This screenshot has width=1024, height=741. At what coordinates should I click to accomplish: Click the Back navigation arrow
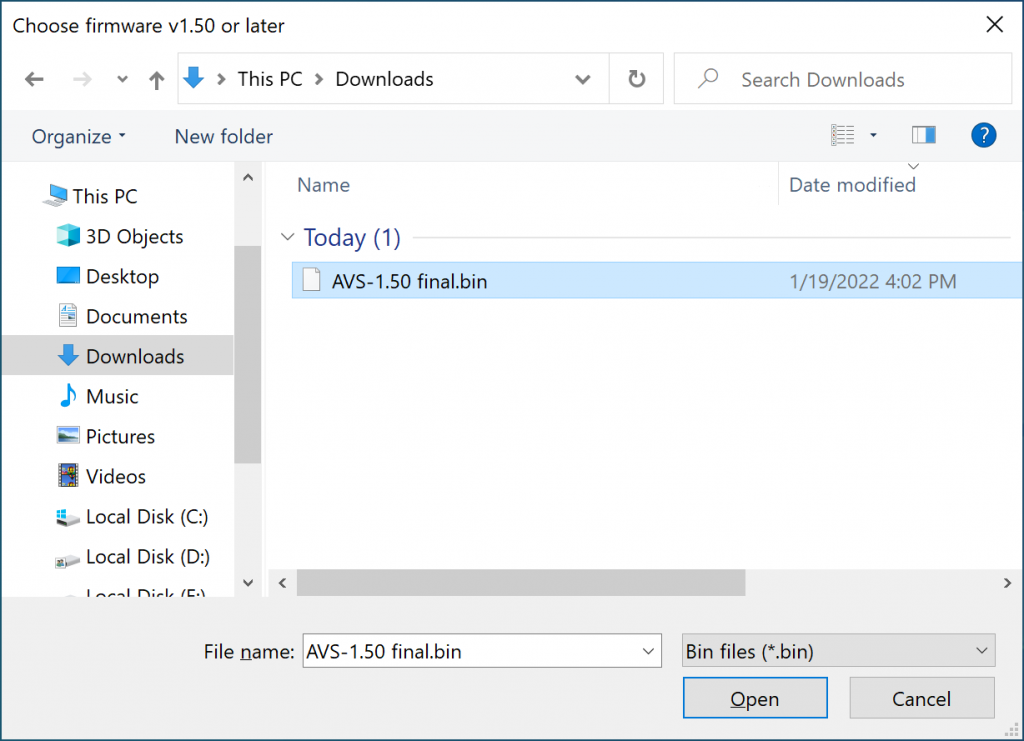(x=34, y=80)
